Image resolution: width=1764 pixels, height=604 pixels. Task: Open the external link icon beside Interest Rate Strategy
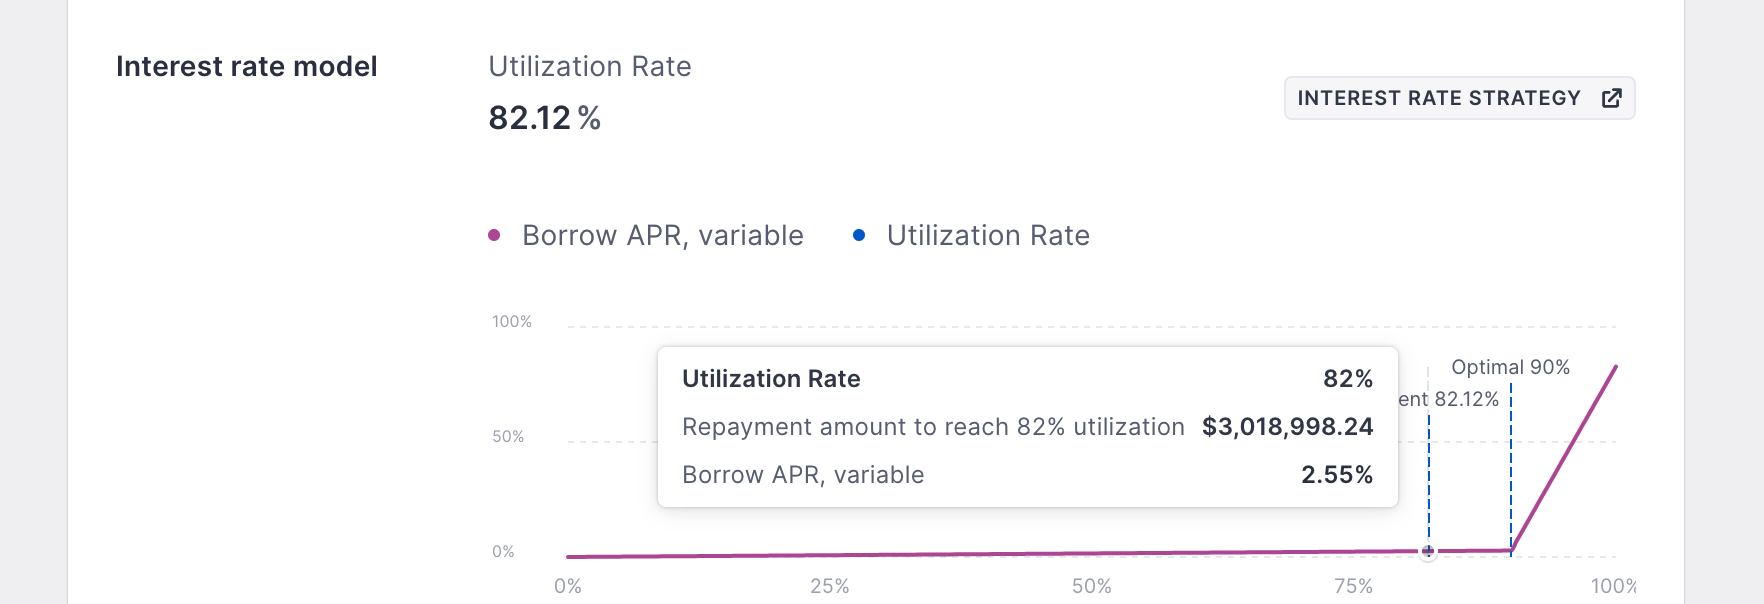point(1611,98)
